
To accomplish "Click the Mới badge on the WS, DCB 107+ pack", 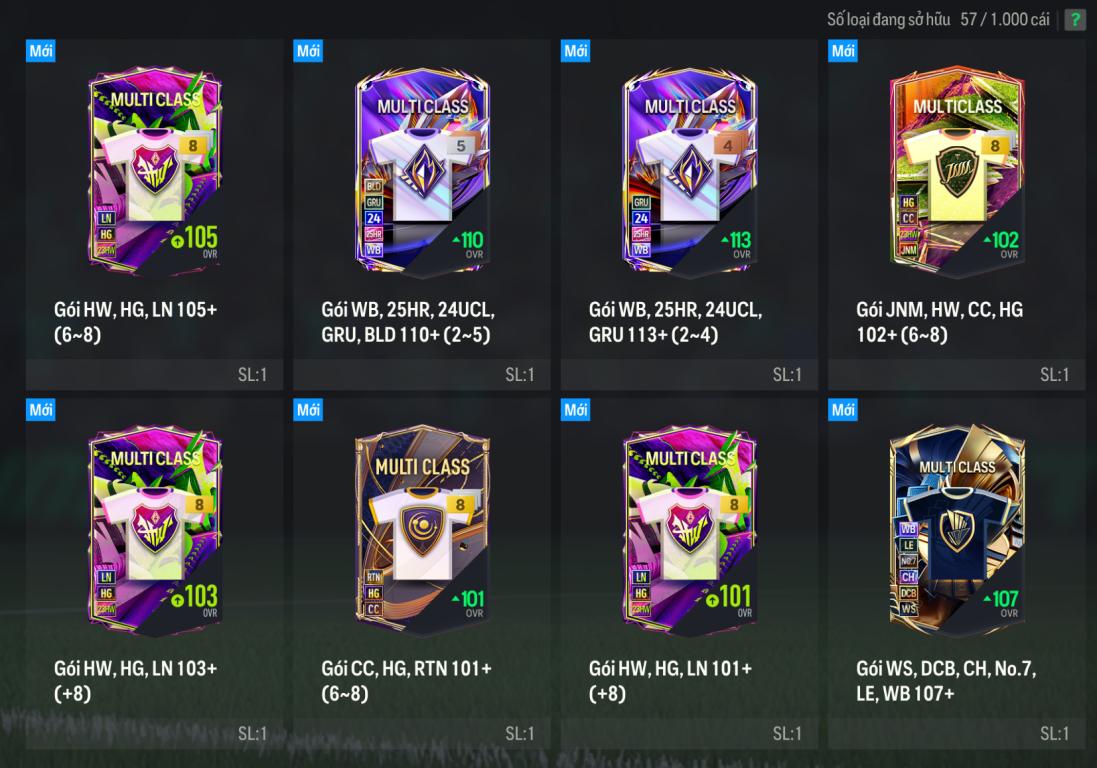I will tap(842, 410).
